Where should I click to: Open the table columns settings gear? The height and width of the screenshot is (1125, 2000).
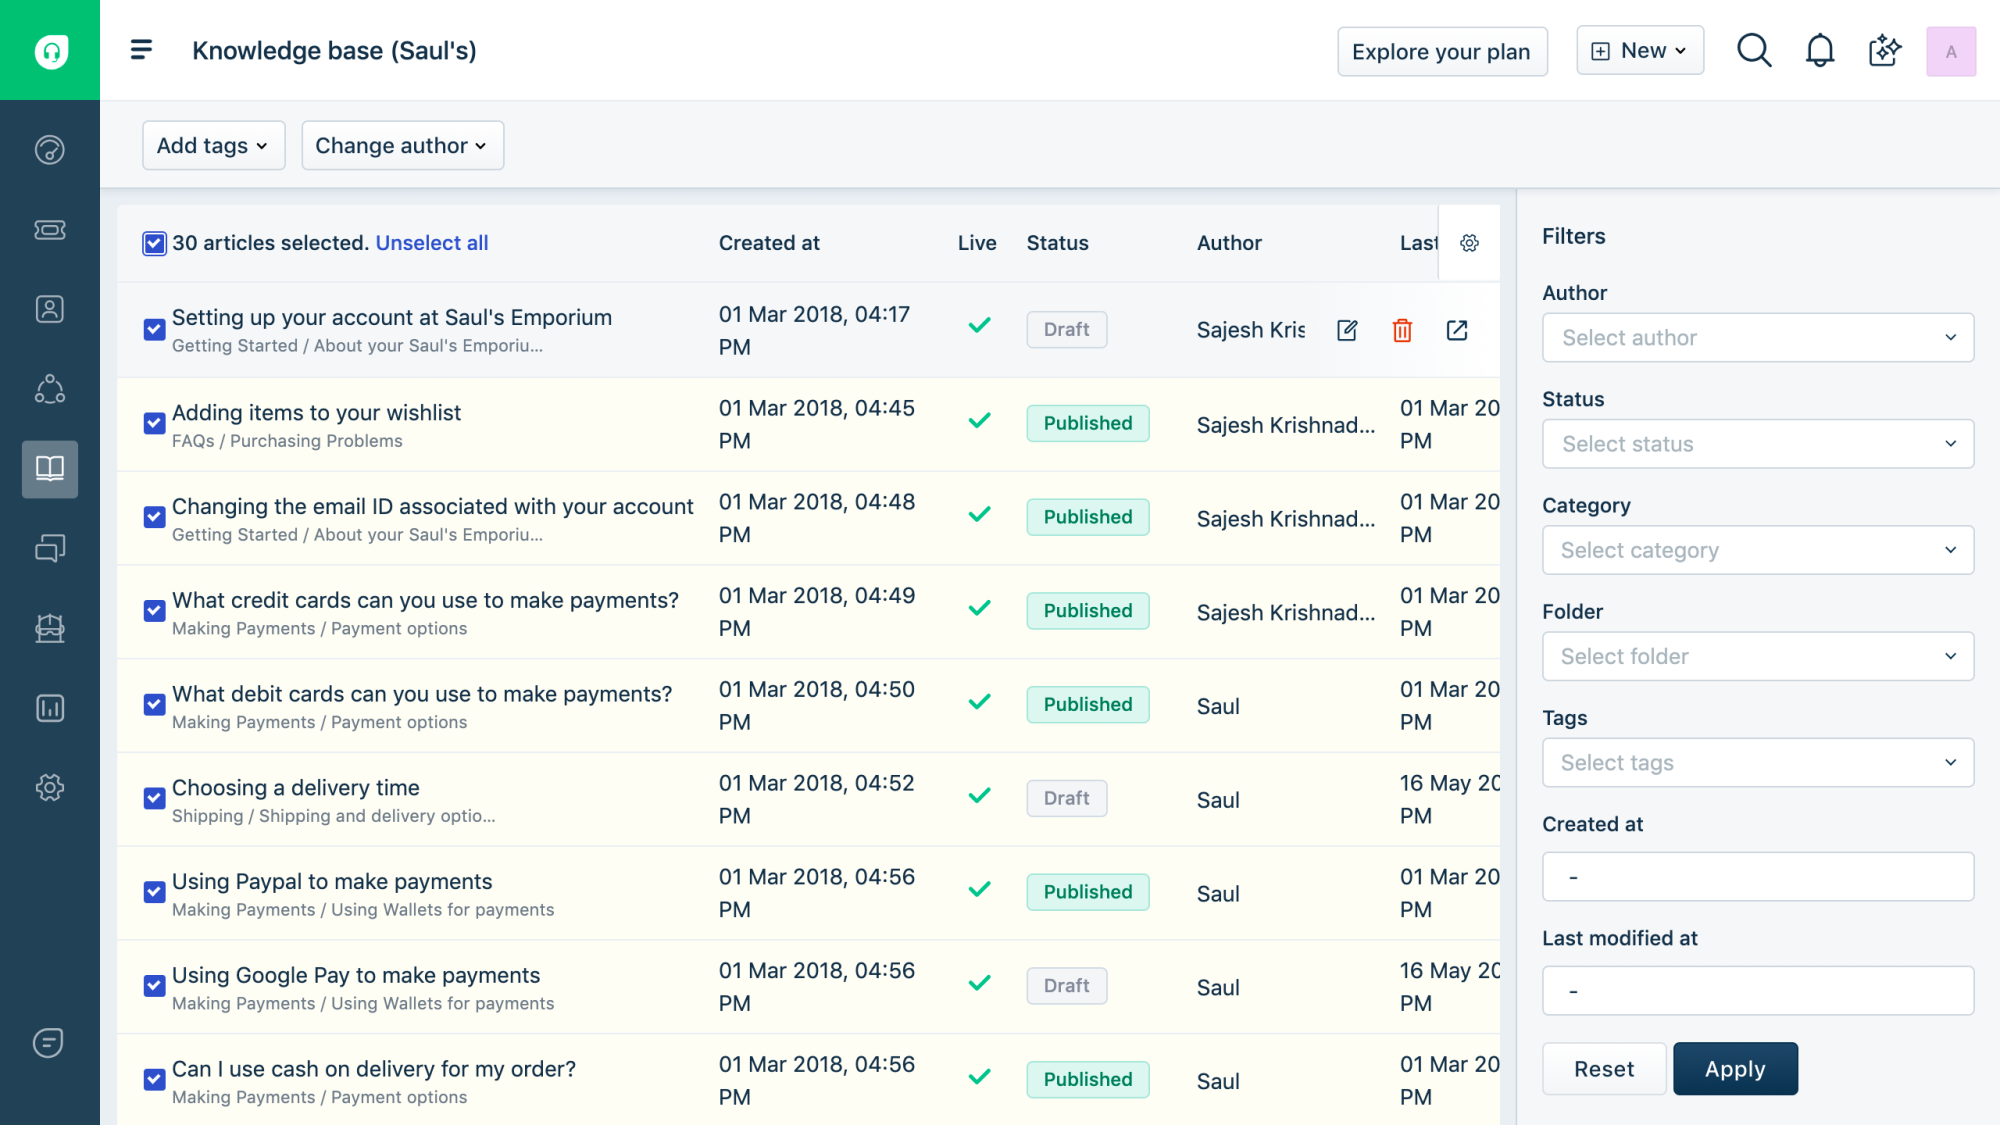click(x=1468, y=242)
